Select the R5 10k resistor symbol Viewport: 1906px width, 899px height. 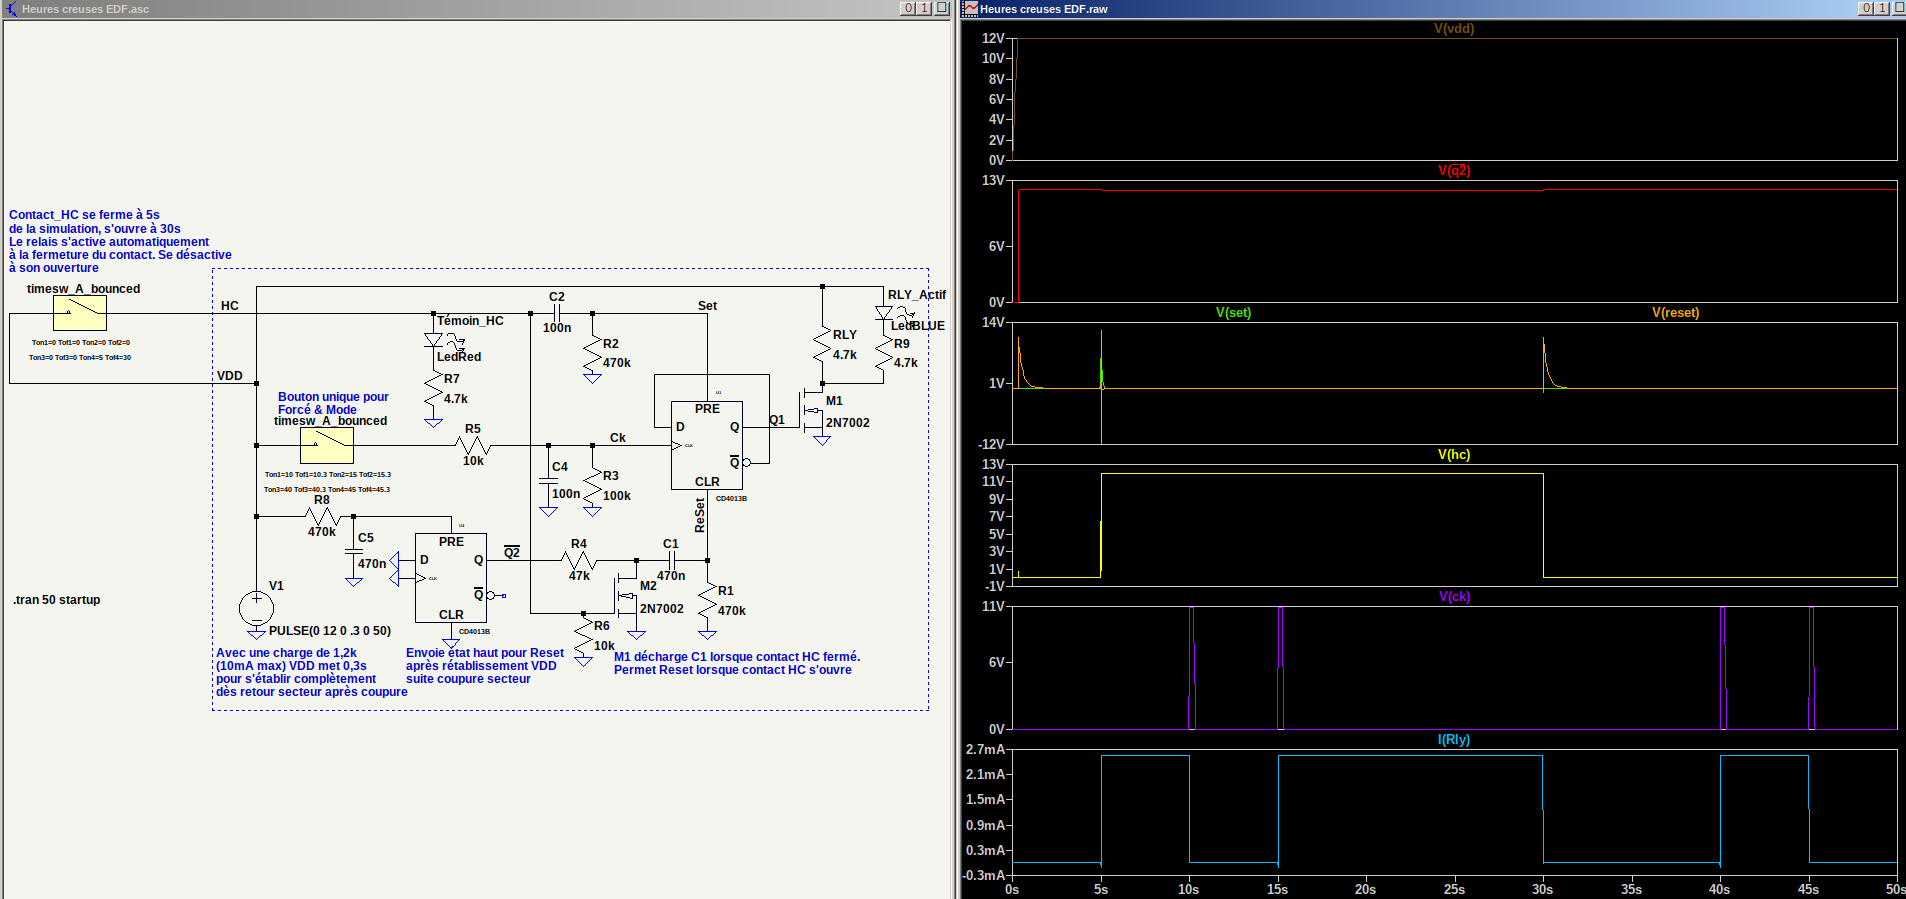[472, 445]
